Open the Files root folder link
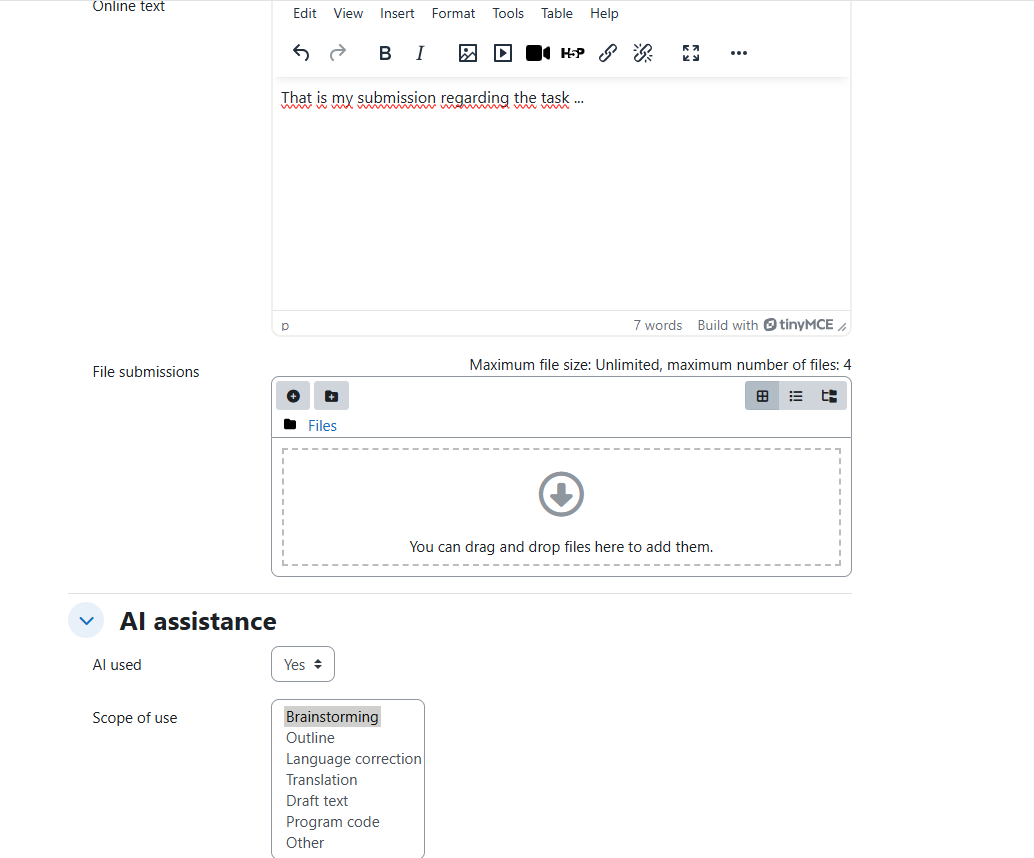The image size is (1034, 858). [x=322, y=425]
